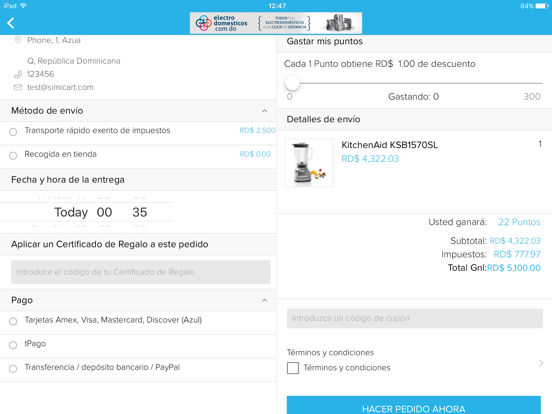Open Términos y condiciones details arrow
The image size is (552, 414).
click(x=541, y=363)
